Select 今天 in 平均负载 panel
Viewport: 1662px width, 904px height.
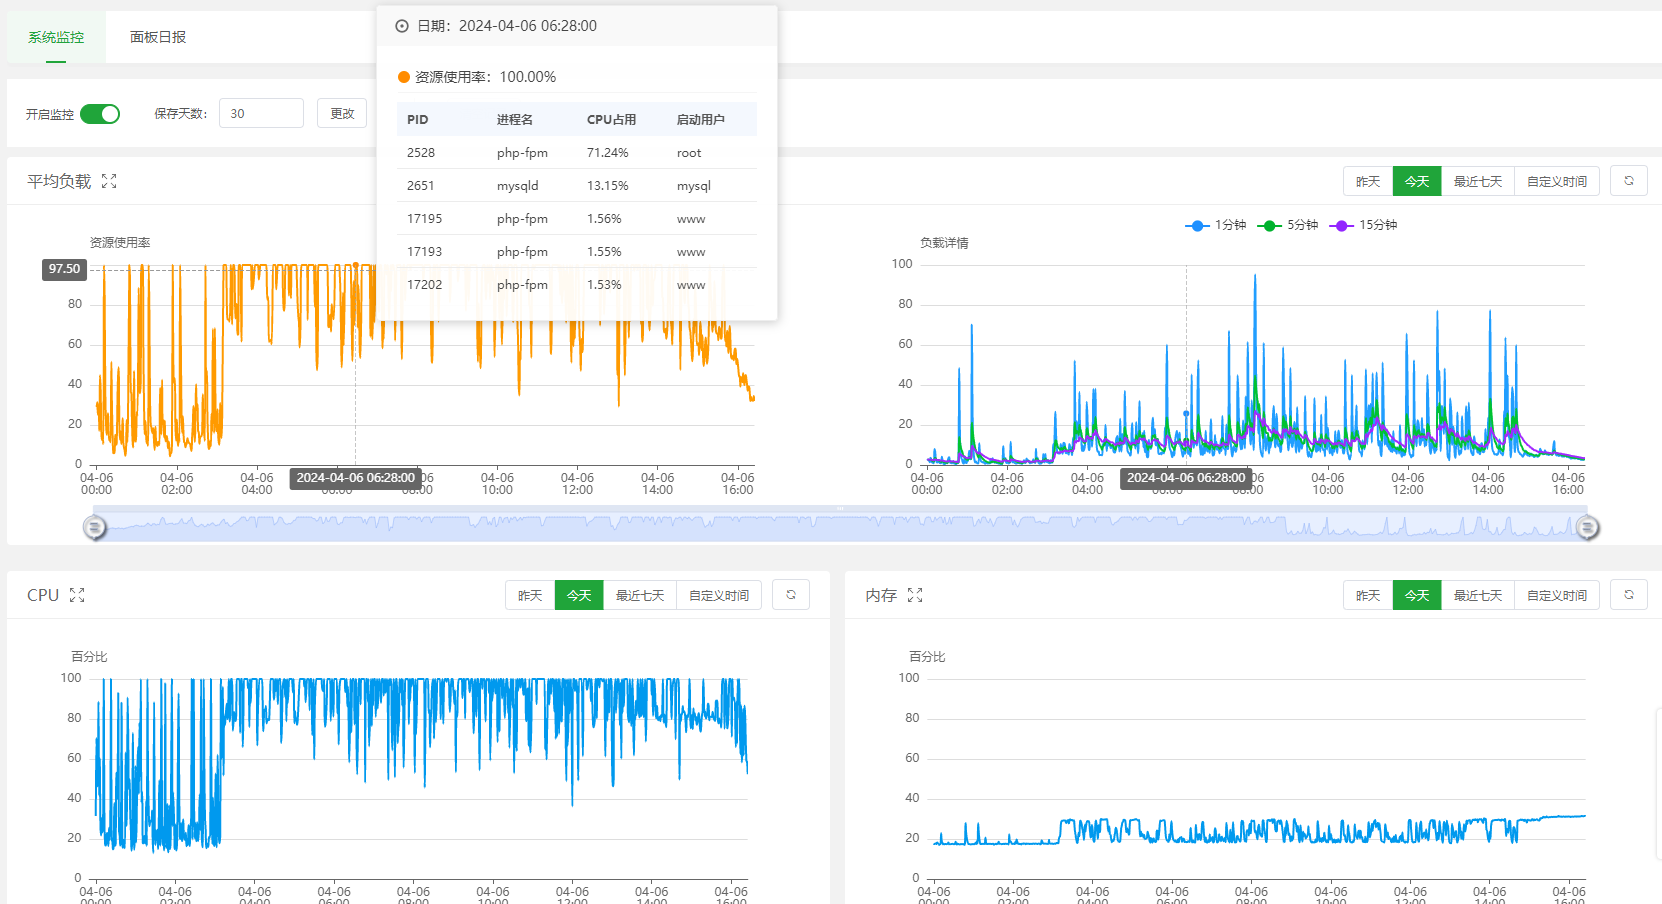click(x=1417, y=181)
